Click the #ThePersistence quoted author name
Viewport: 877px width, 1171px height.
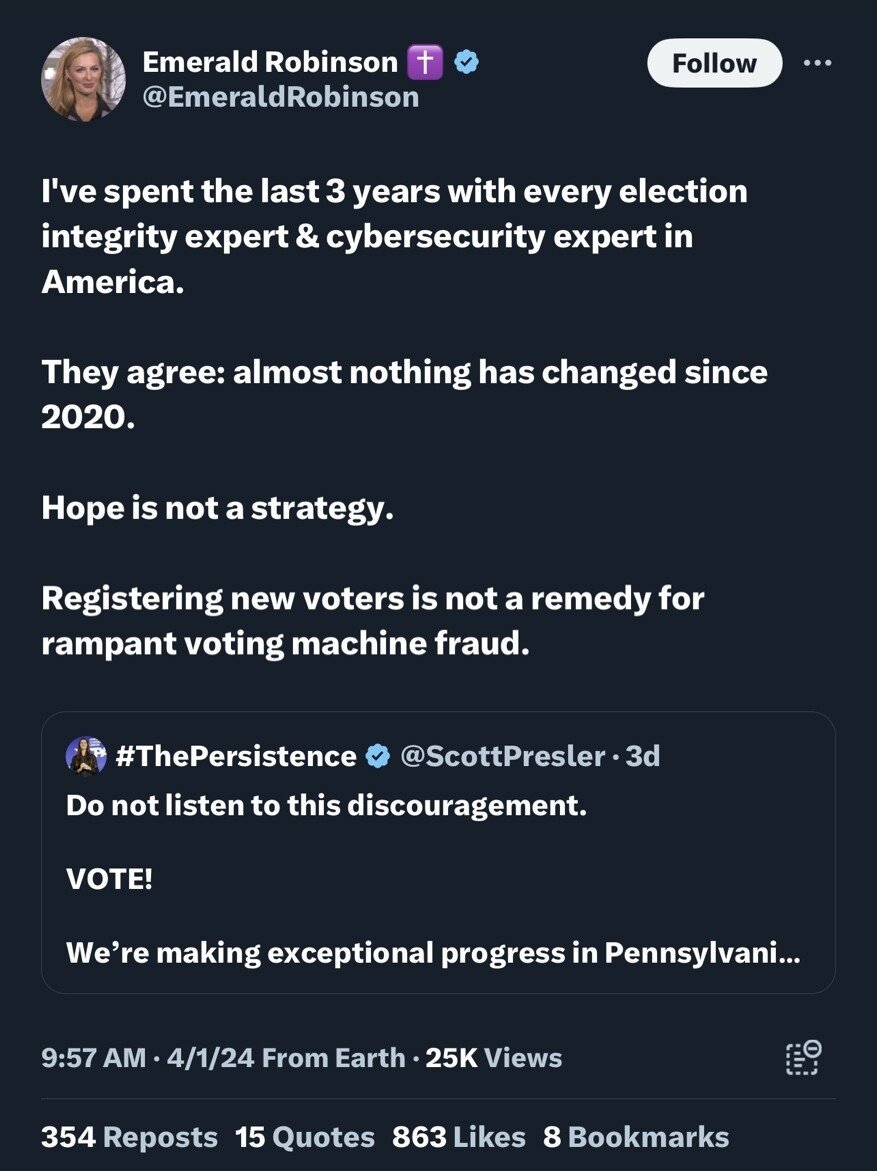[236, 756]
